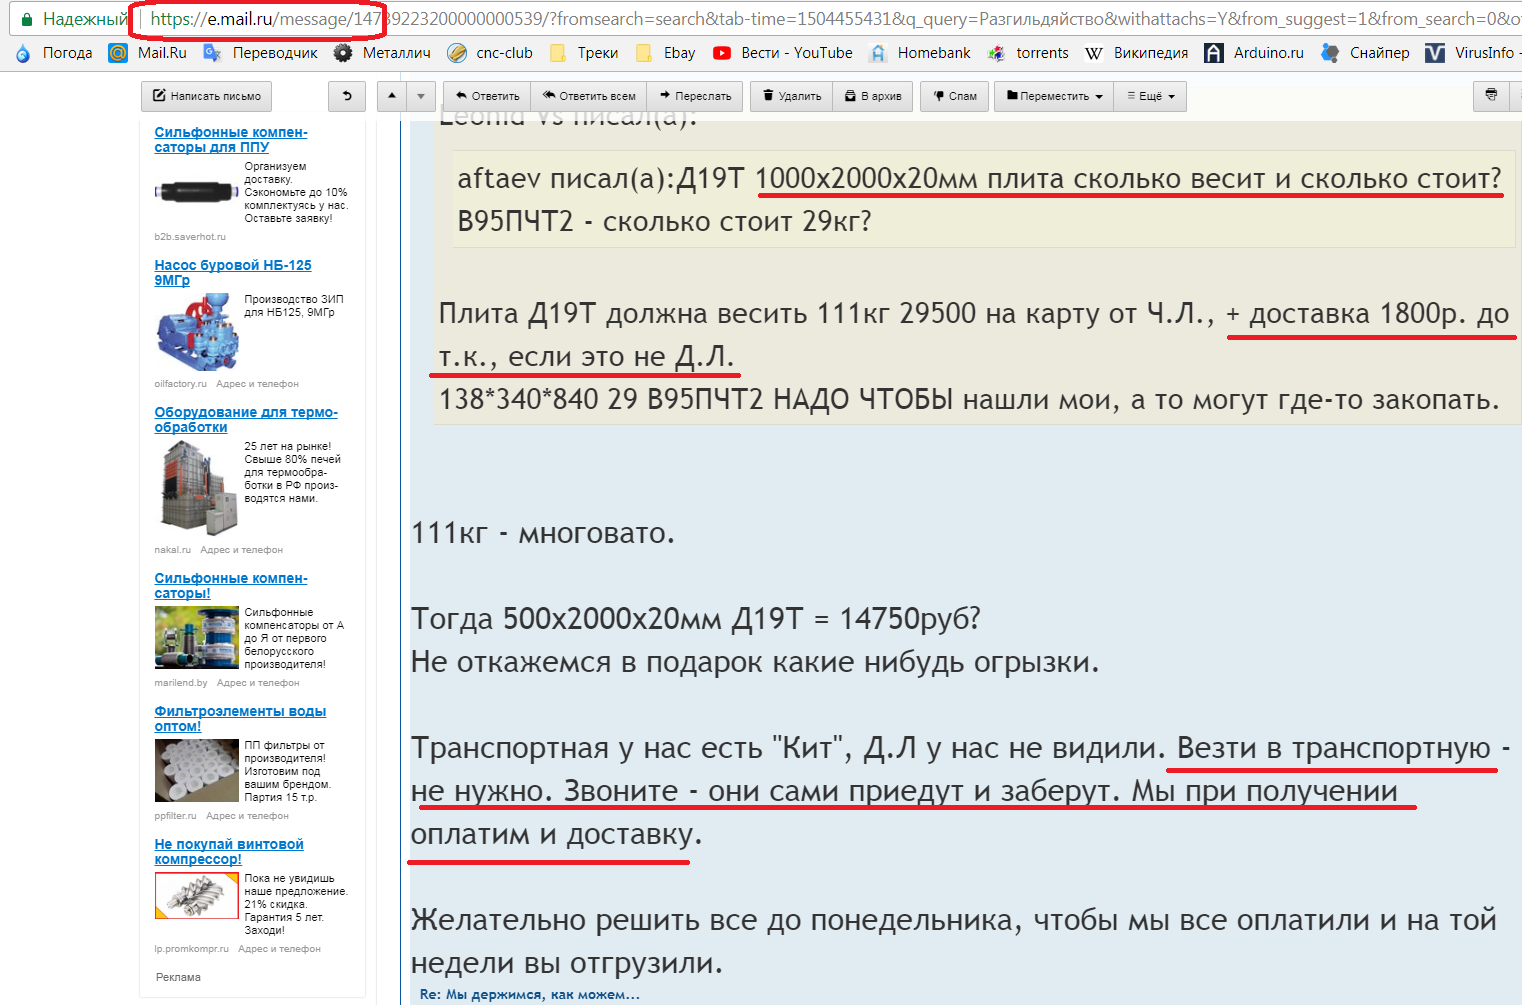The height and width of the screenshot is (1005, 1522).
Task: Click Ответить всем to reply all
Action: pyautogui.click(x=589, y=96)
